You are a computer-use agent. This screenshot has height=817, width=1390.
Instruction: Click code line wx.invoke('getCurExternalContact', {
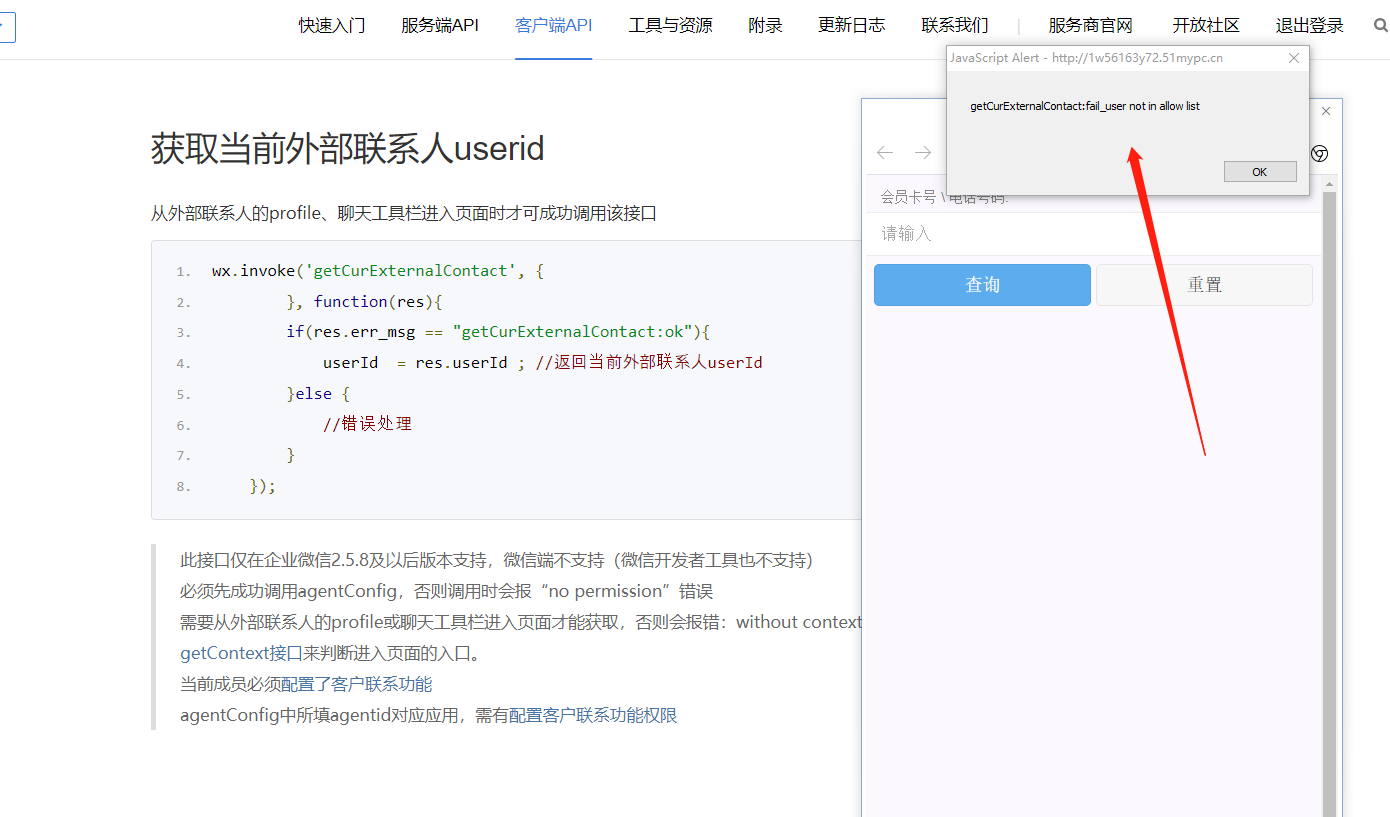(x=378, y=271)
